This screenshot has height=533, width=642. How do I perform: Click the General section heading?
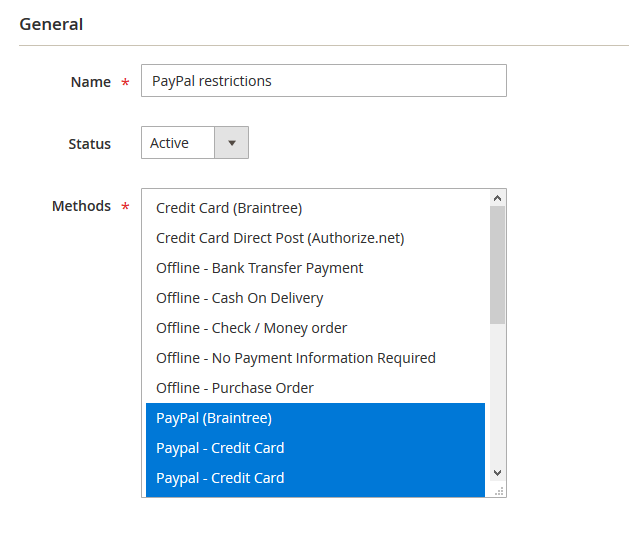click(51, 24)
